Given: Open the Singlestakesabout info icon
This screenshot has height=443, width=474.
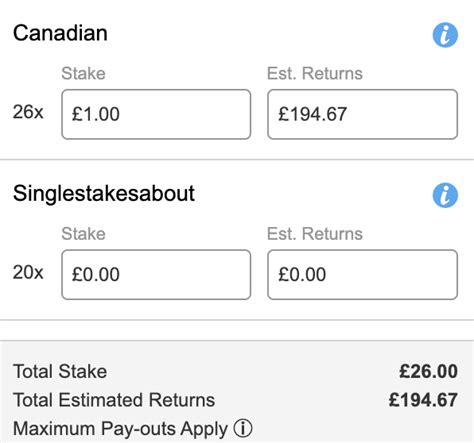Looking at the screenshot, I should pos(445,195).
